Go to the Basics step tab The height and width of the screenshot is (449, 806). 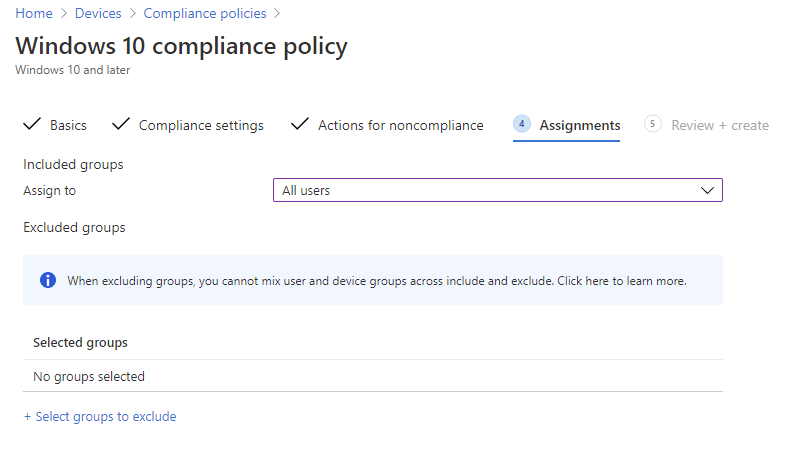coord(68,125)
